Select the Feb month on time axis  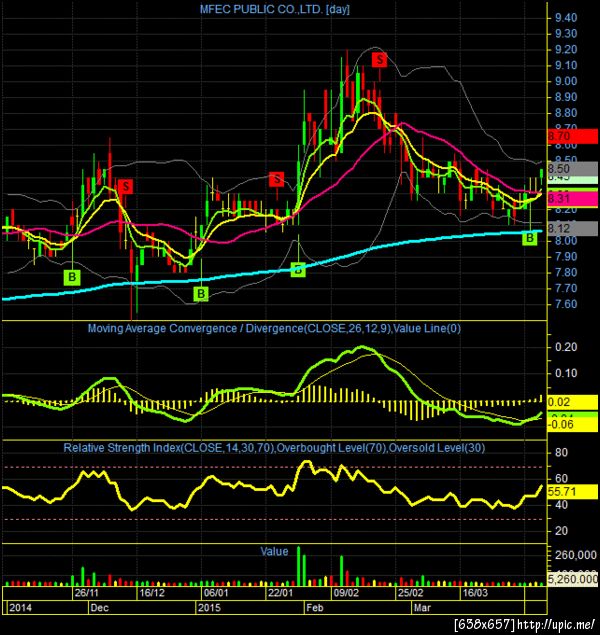tap(315, 607)
